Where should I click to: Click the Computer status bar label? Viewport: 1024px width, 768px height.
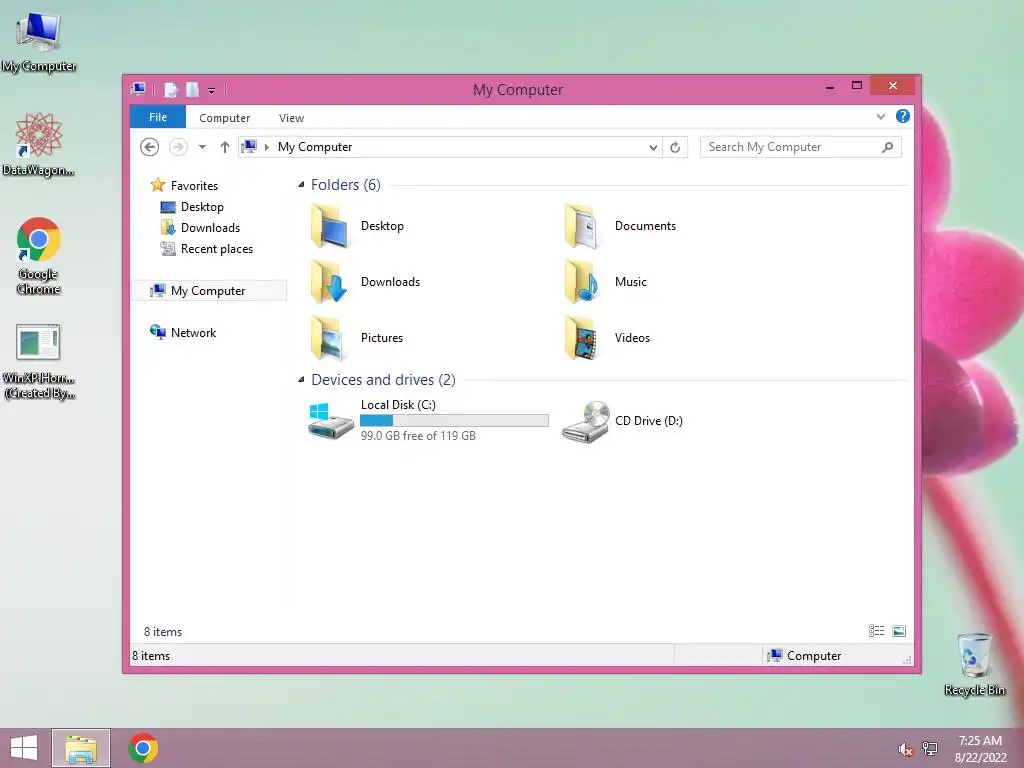[814, 656]
